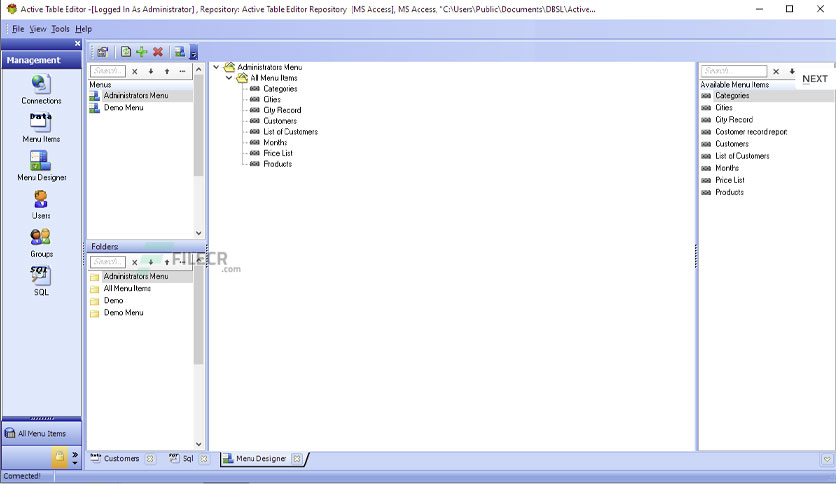This screenshot has width=836, height=484.
Task: Select List of Customers in the center tree
Action: tap(291, 132)
